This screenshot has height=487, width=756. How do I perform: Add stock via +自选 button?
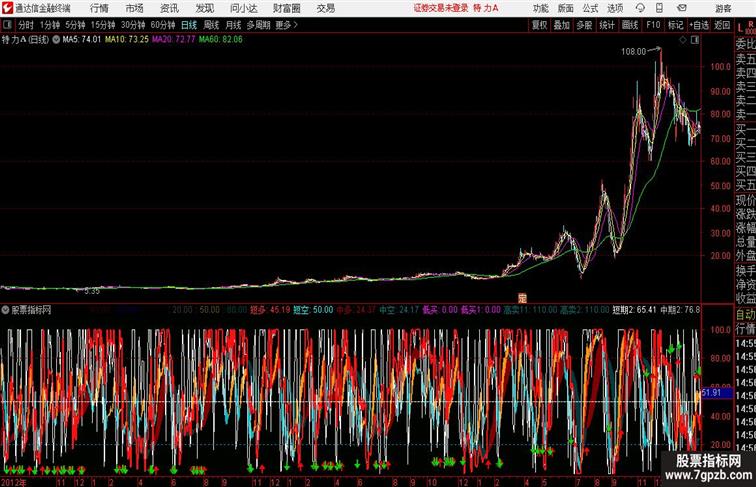coord(699,25)
